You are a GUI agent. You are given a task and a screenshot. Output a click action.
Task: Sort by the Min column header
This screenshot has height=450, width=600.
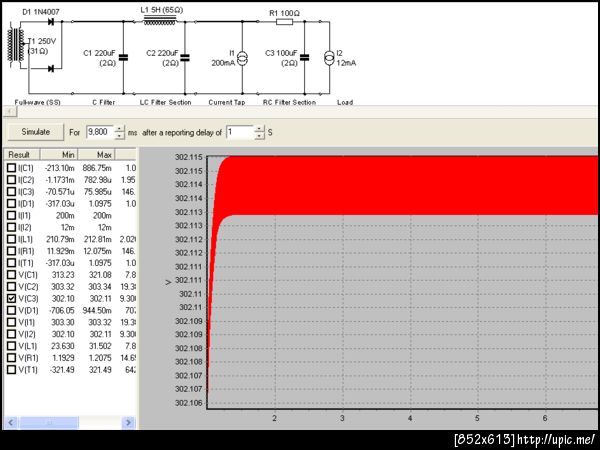click(x=59, y=155)
